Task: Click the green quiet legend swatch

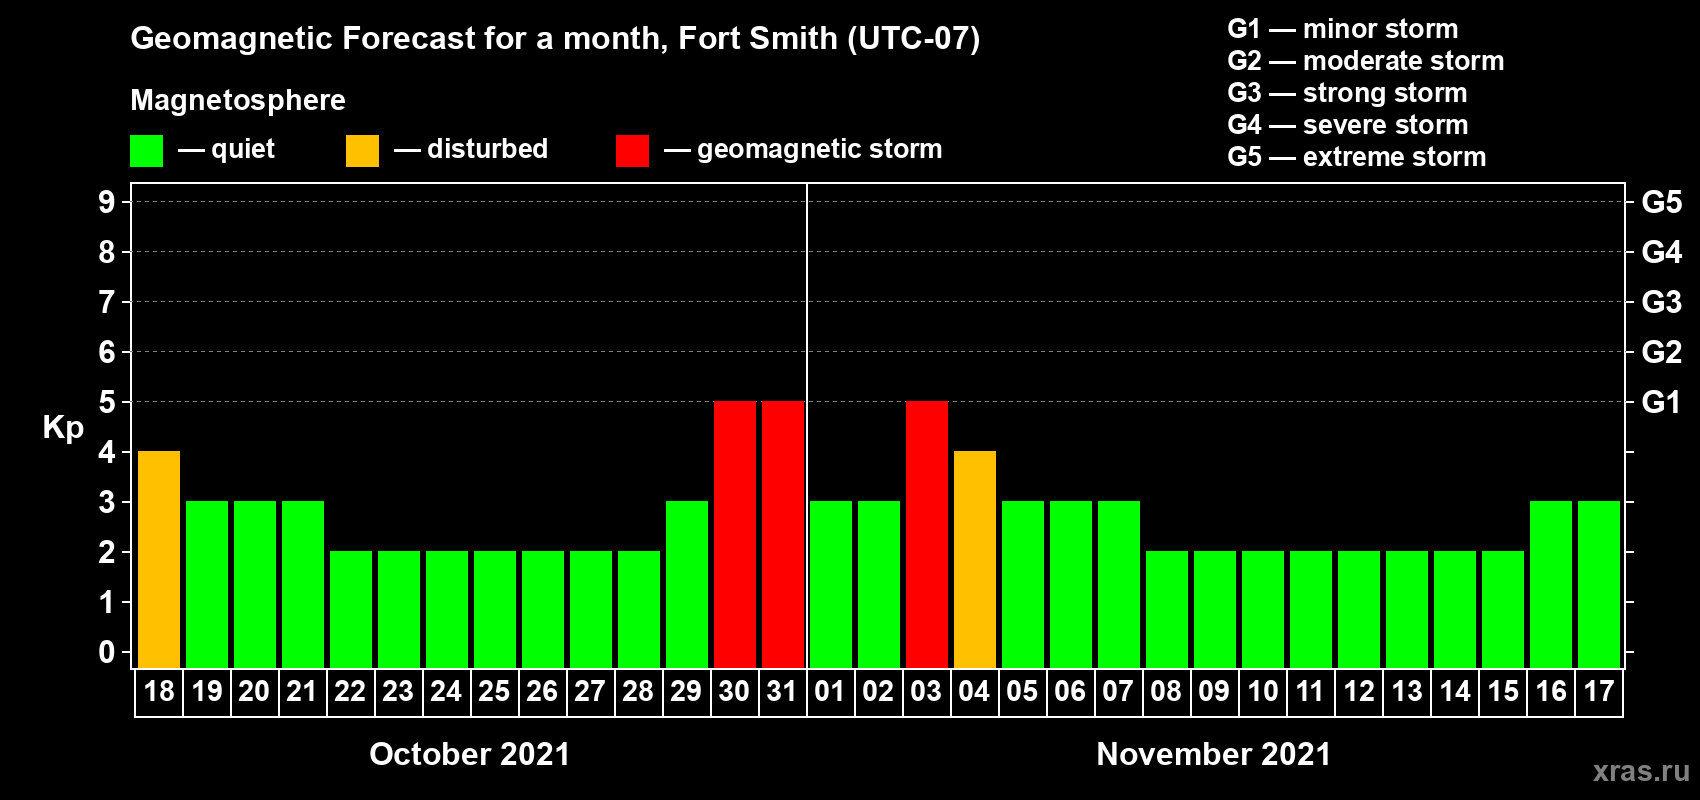Action: 146,151
